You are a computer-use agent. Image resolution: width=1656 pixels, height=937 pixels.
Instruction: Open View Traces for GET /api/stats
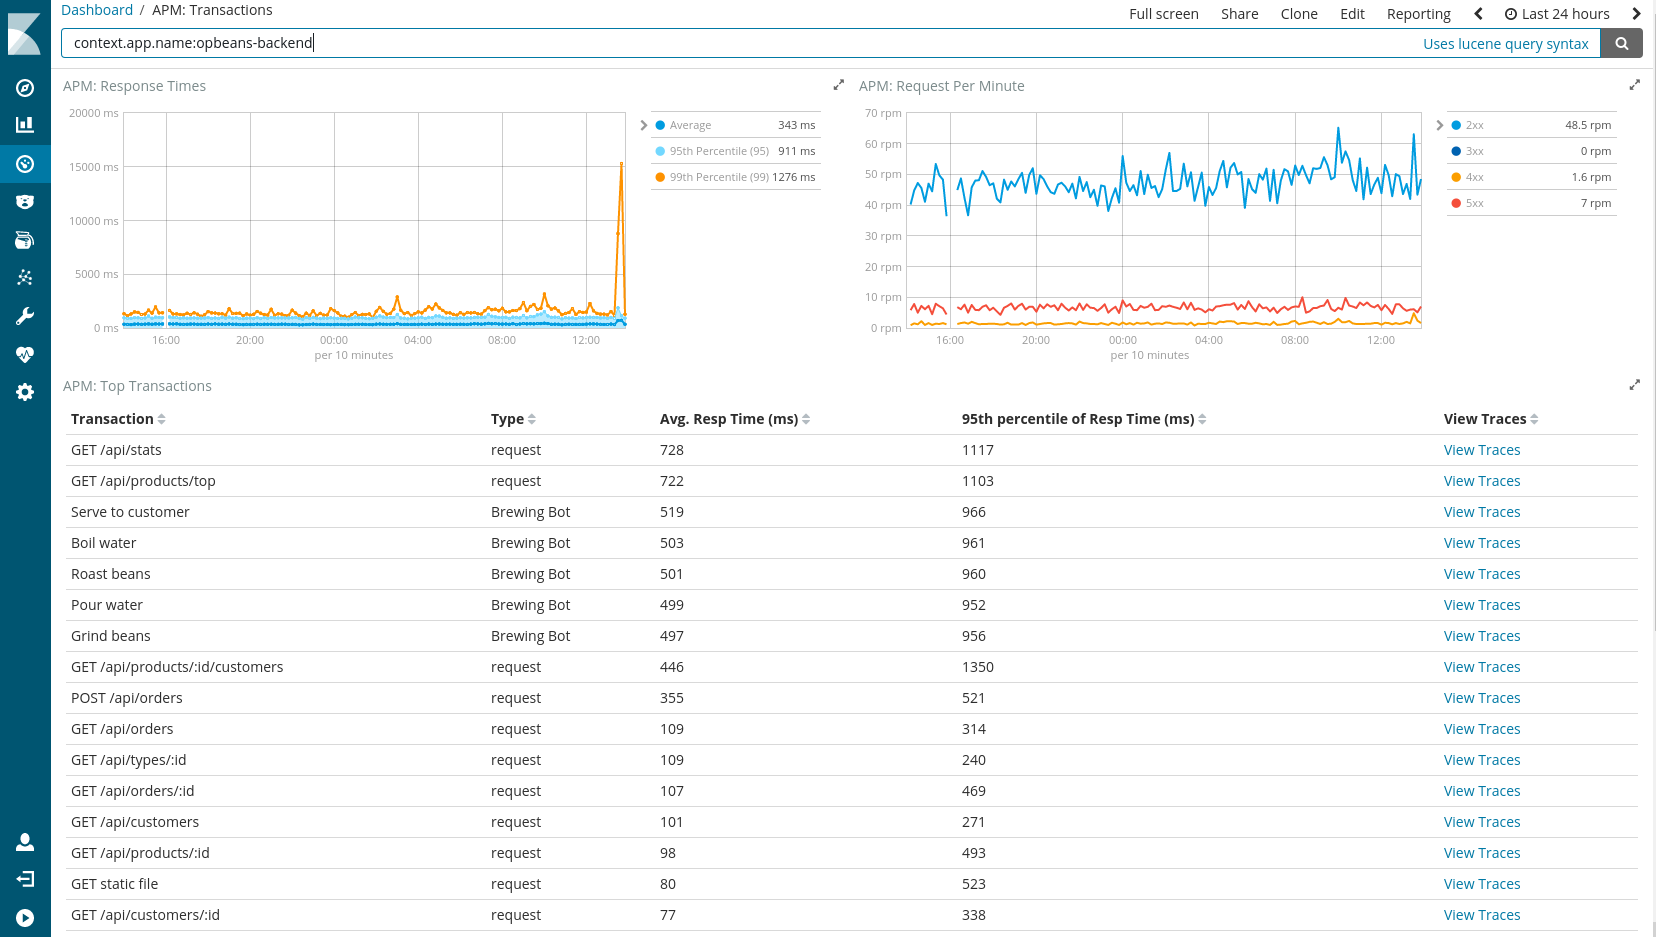(1481, 449)
